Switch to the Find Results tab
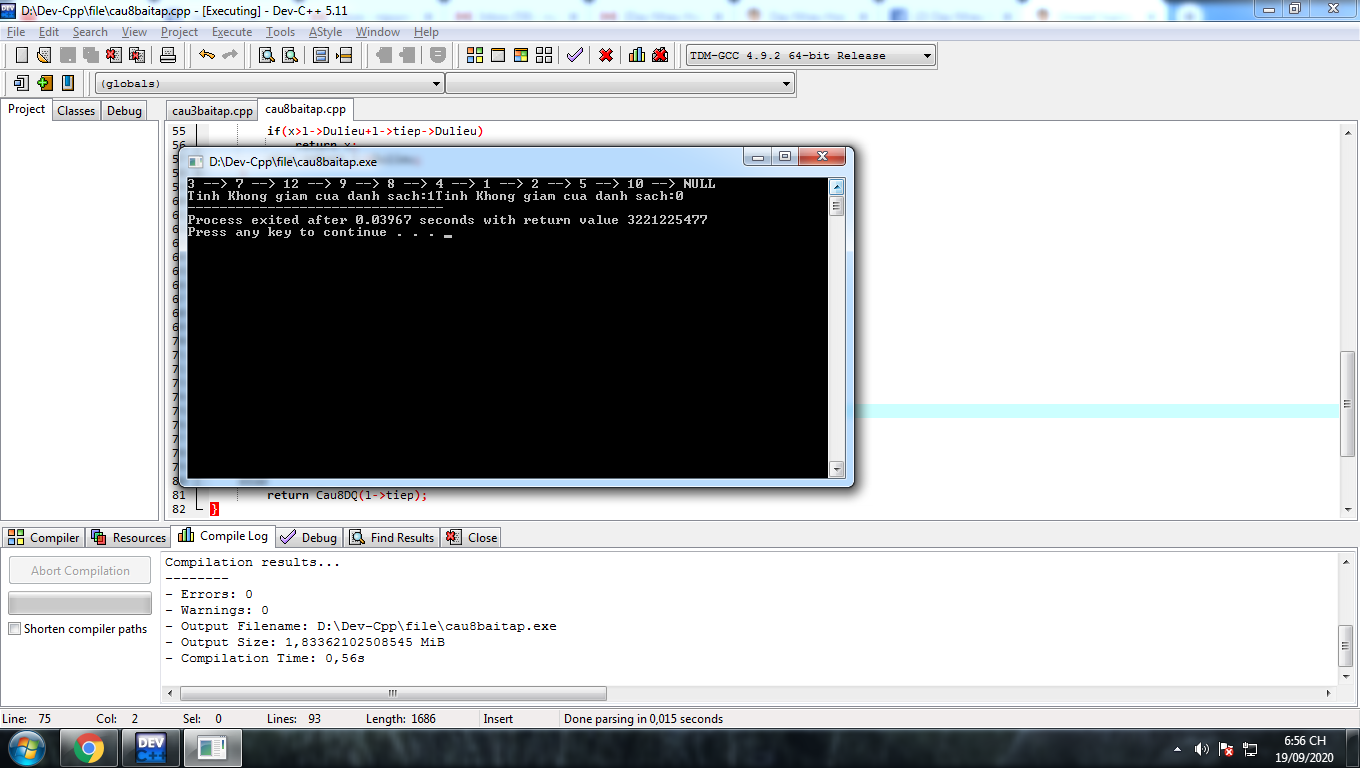This screenshot has width=1360, height=768. point(392,537)
